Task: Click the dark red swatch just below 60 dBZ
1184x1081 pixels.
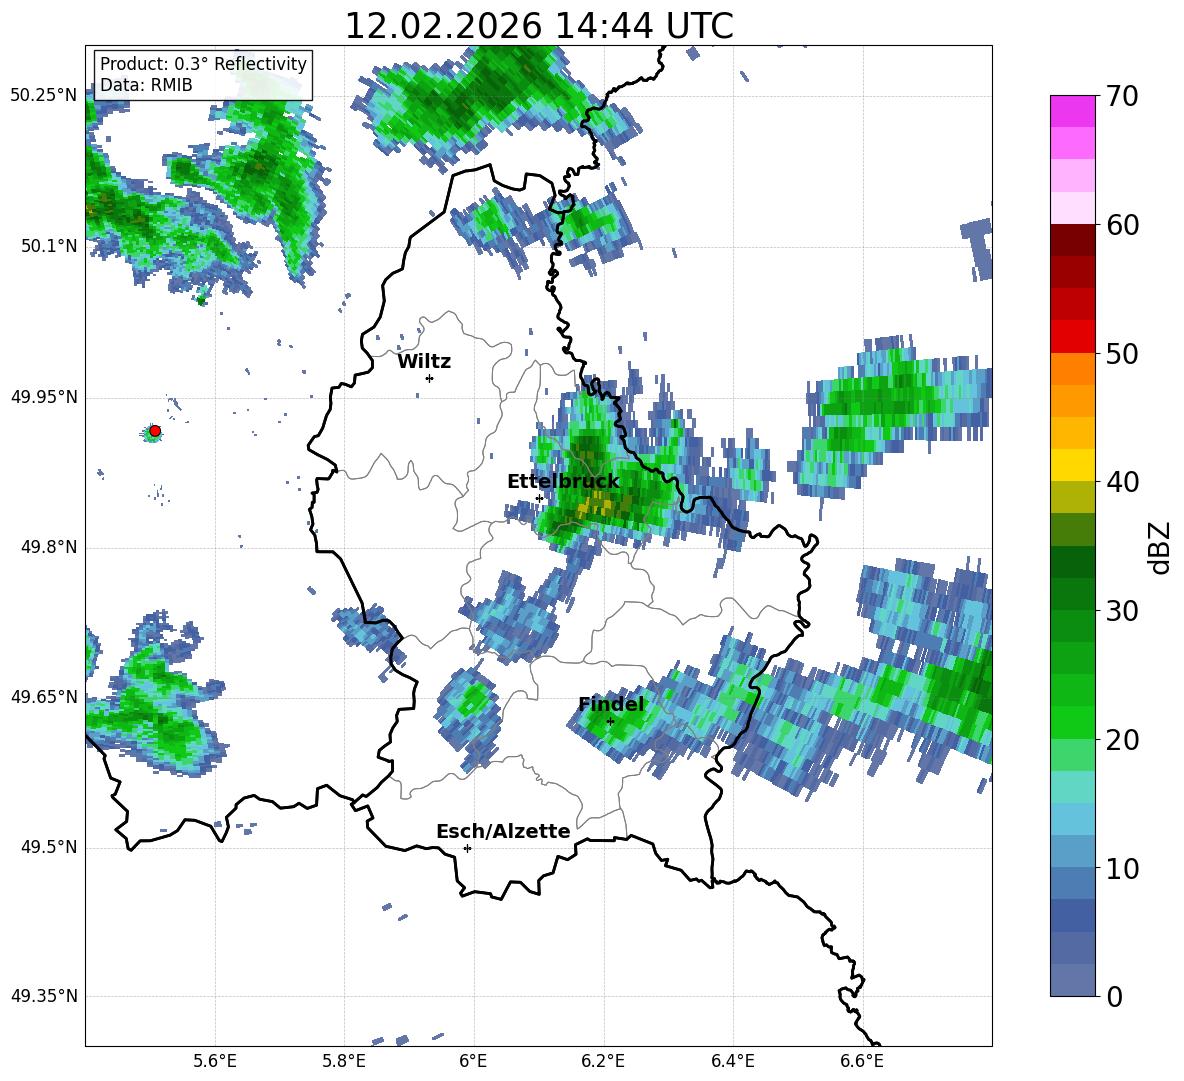Action: click(1072, 240)
